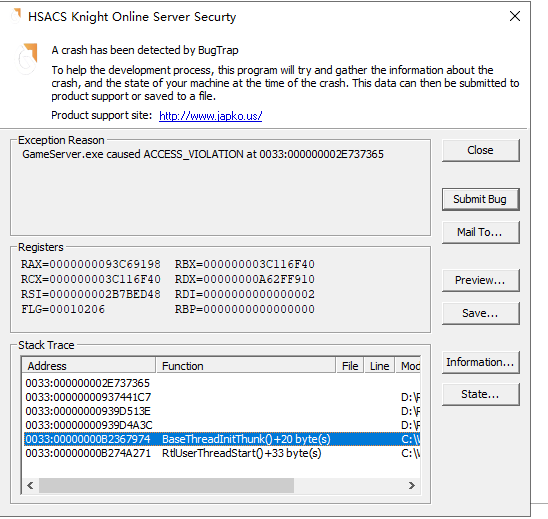Click the Function column header
The image size is (548, 519).
(x=246, y=366)
